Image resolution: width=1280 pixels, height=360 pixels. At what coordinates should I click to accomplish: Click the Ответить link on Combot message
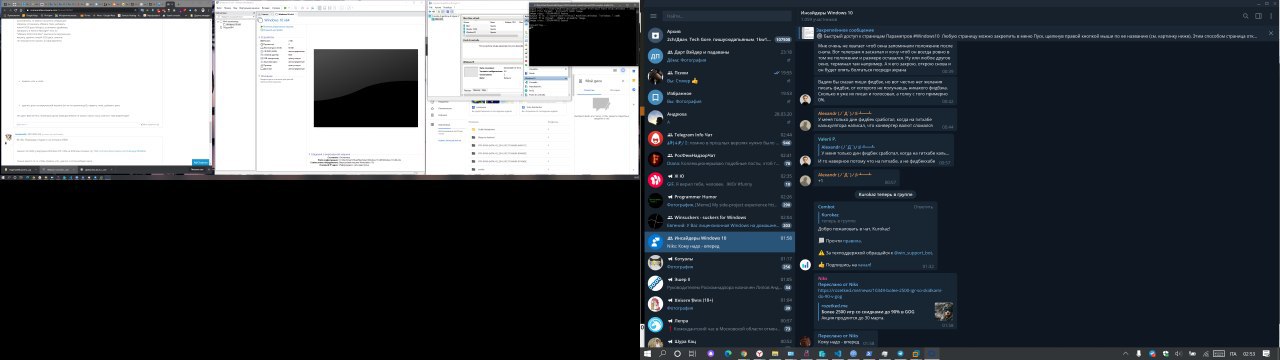tap(923, 207)
